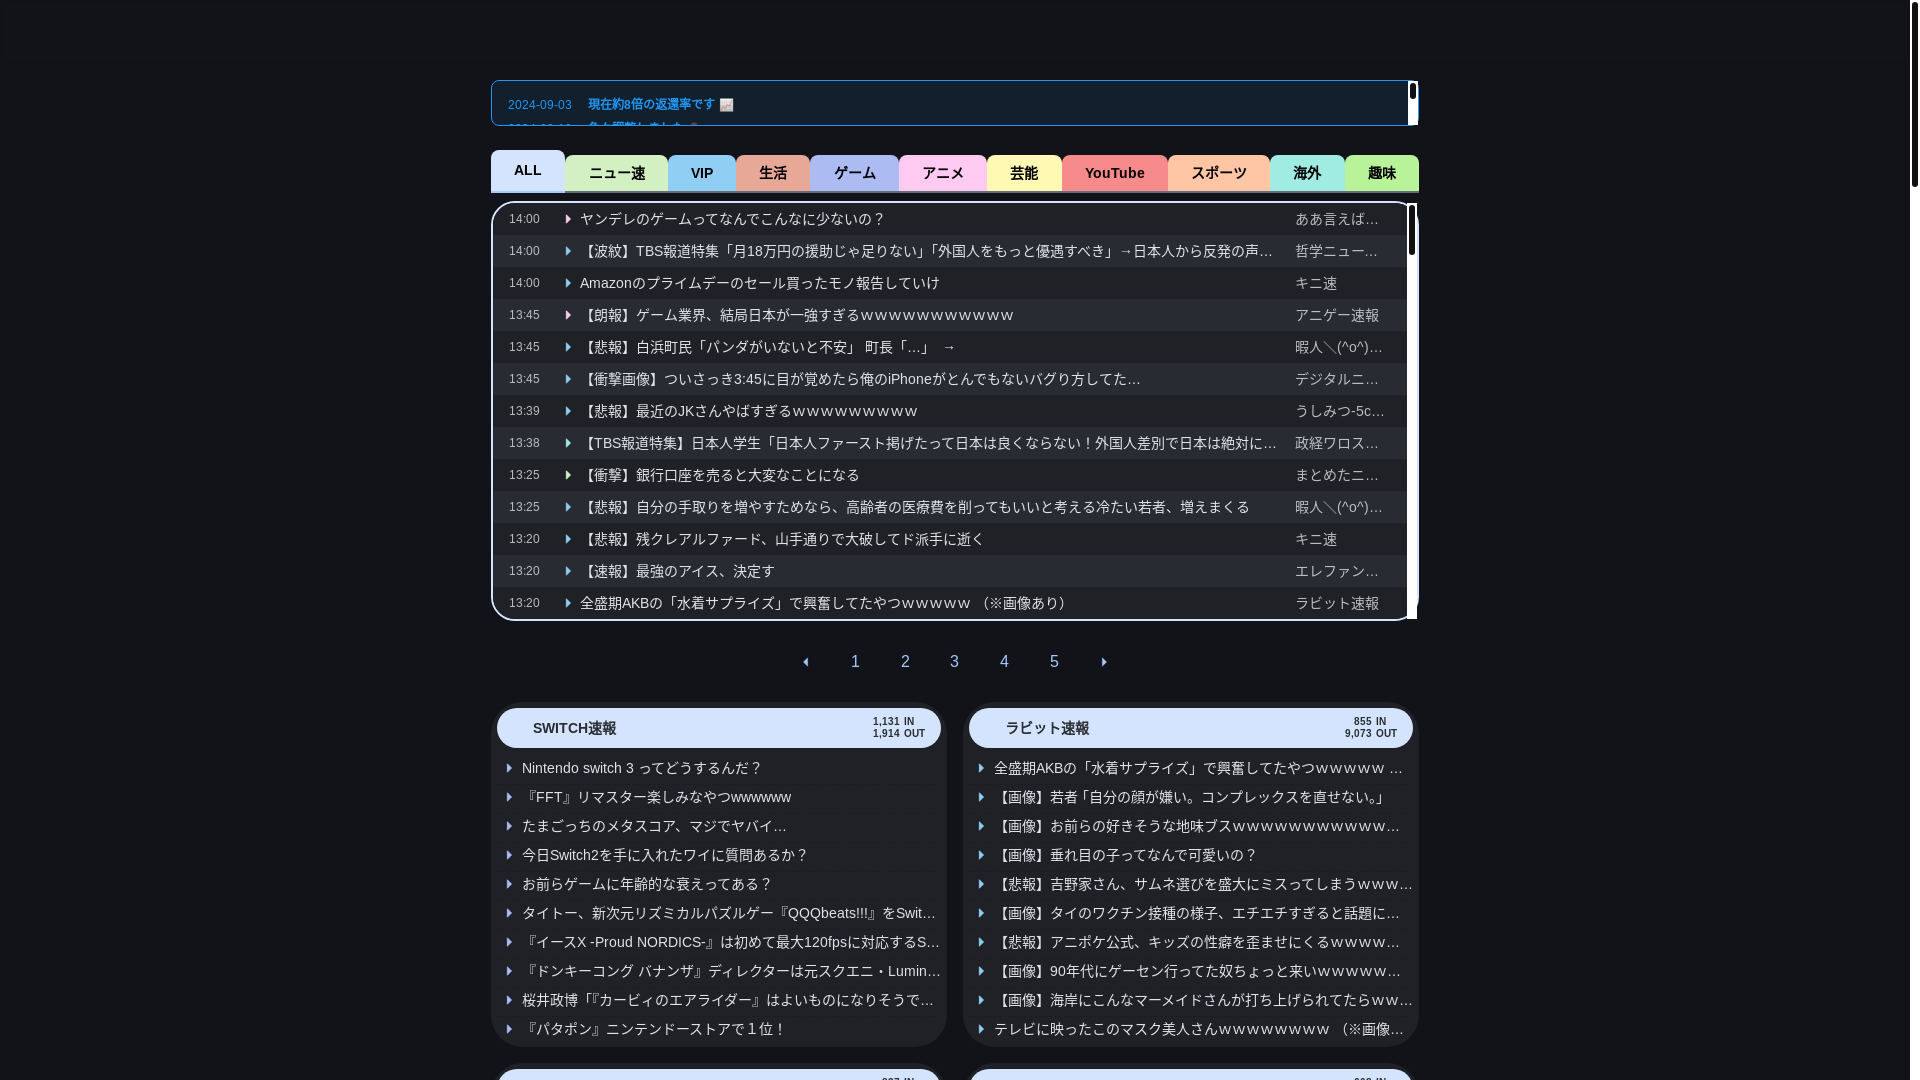1920x1080 pixels.
Task: Open 全盛期AKBの水着サプライズ headline in main list
Action: click(x=826, y=603)
